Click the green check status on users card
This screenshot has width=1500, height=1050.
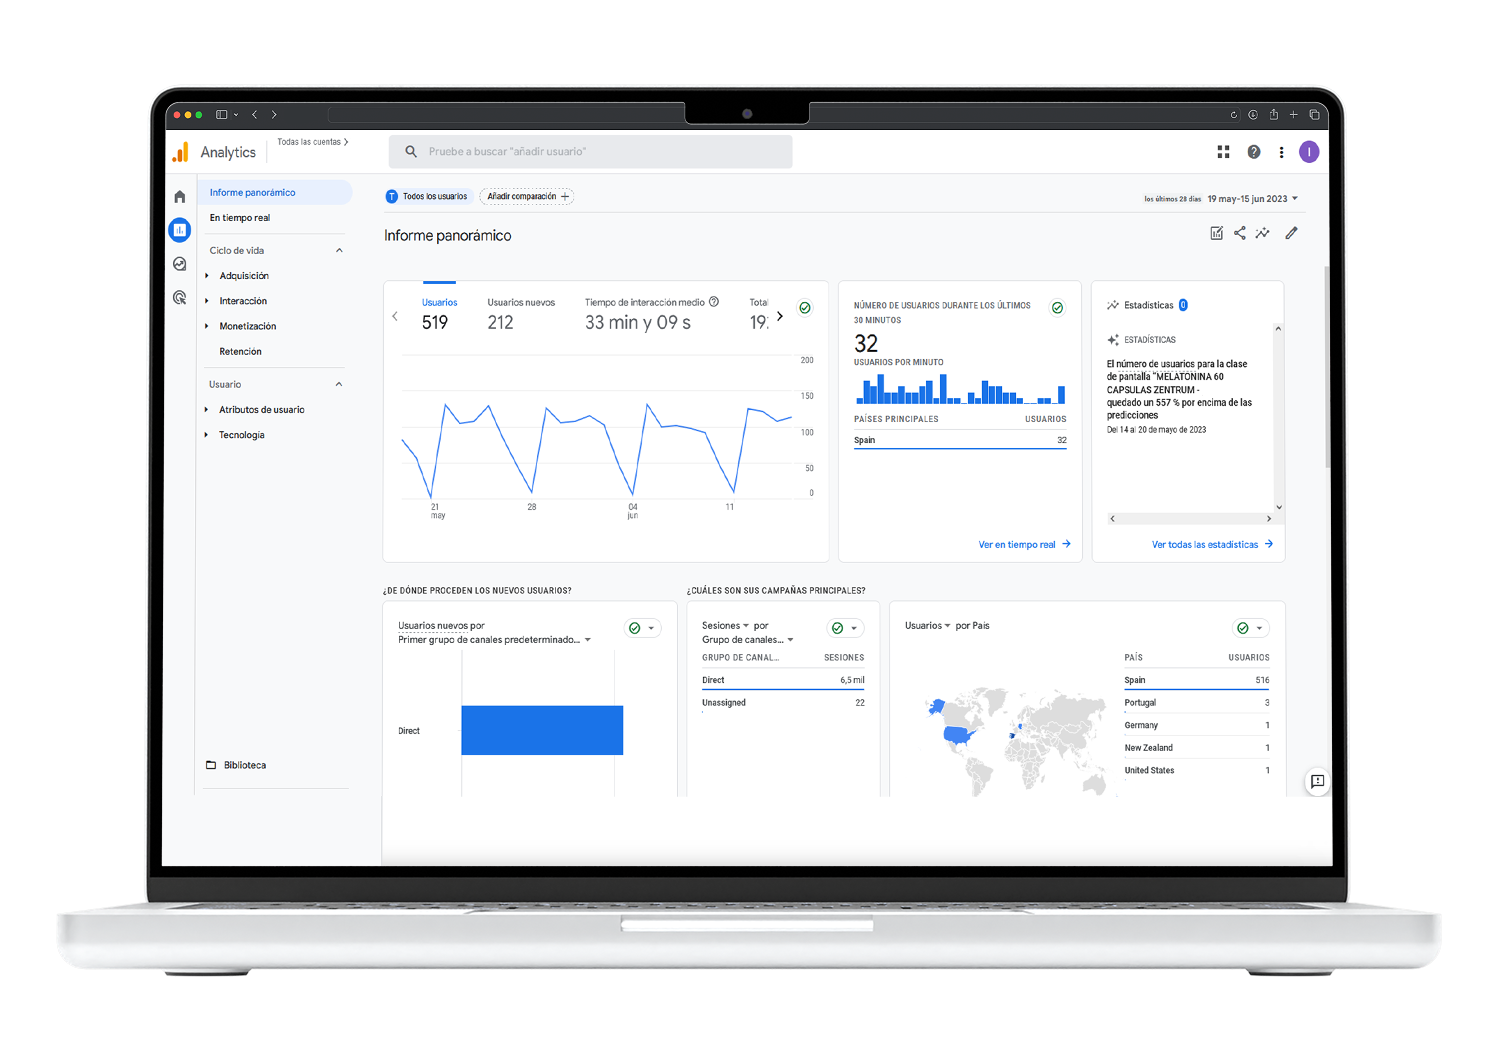click(x=805, y=308)
